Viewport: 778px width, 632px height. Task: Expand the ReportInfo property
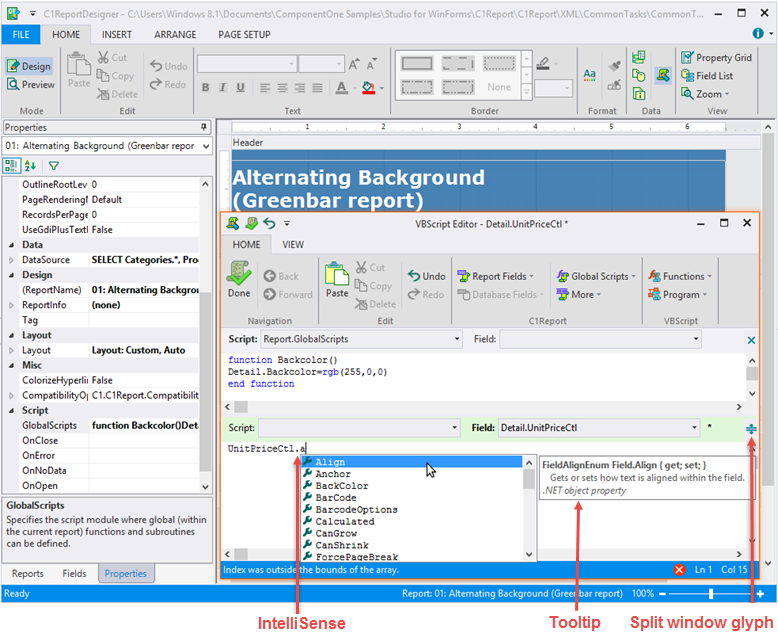pos(11,305)
